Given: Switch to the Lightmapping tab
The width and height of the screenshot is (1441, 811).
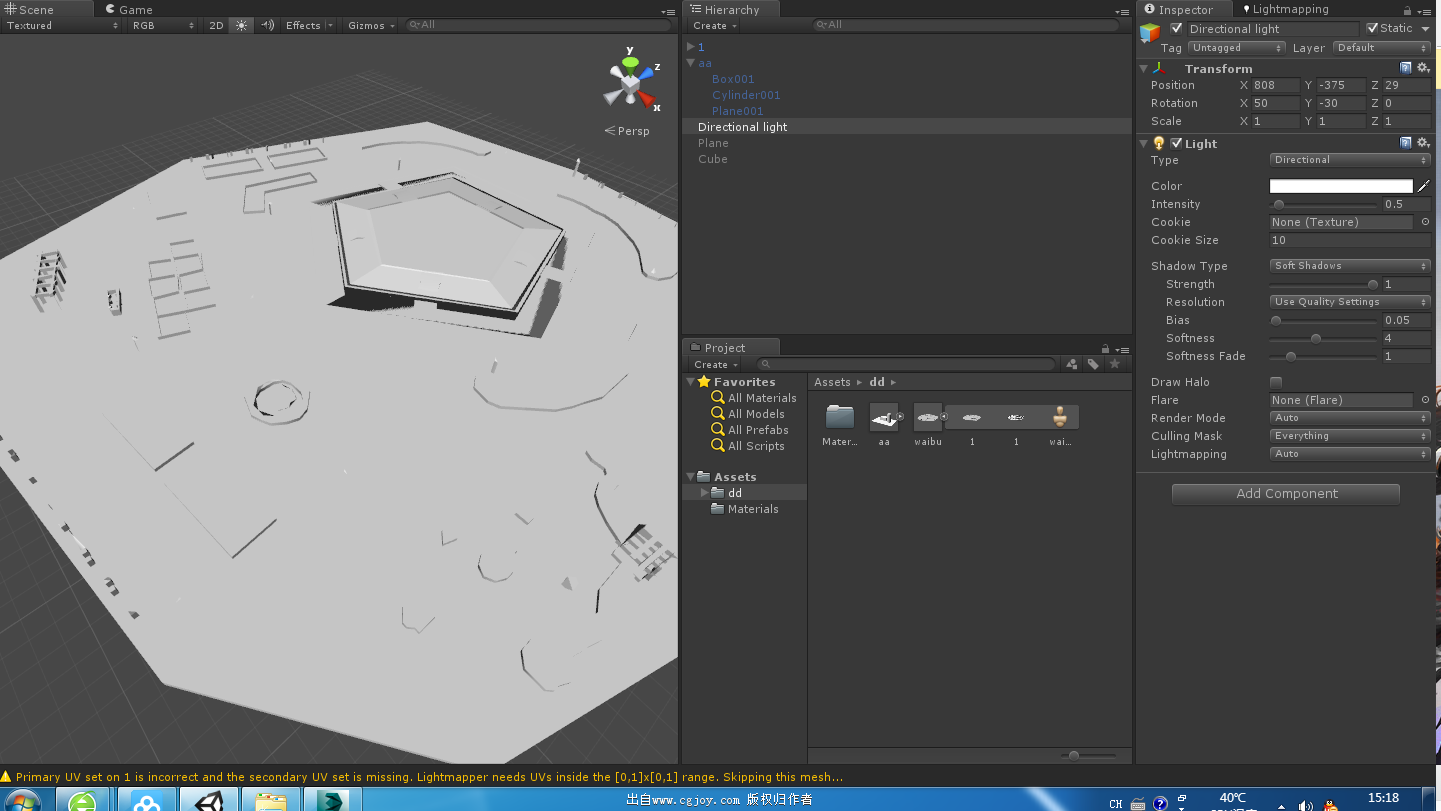Looking at the screenshot, I should (1284, 9).
